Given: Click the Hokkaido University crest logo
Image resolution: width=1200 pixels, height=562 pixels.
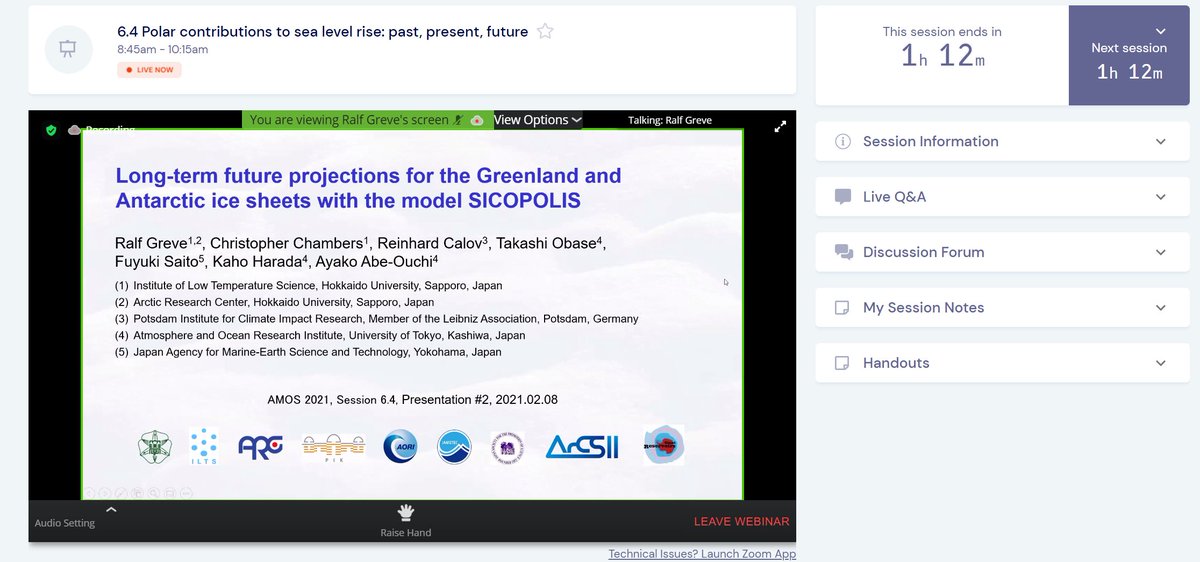Looking at the screenshot, I should (154, 446).
